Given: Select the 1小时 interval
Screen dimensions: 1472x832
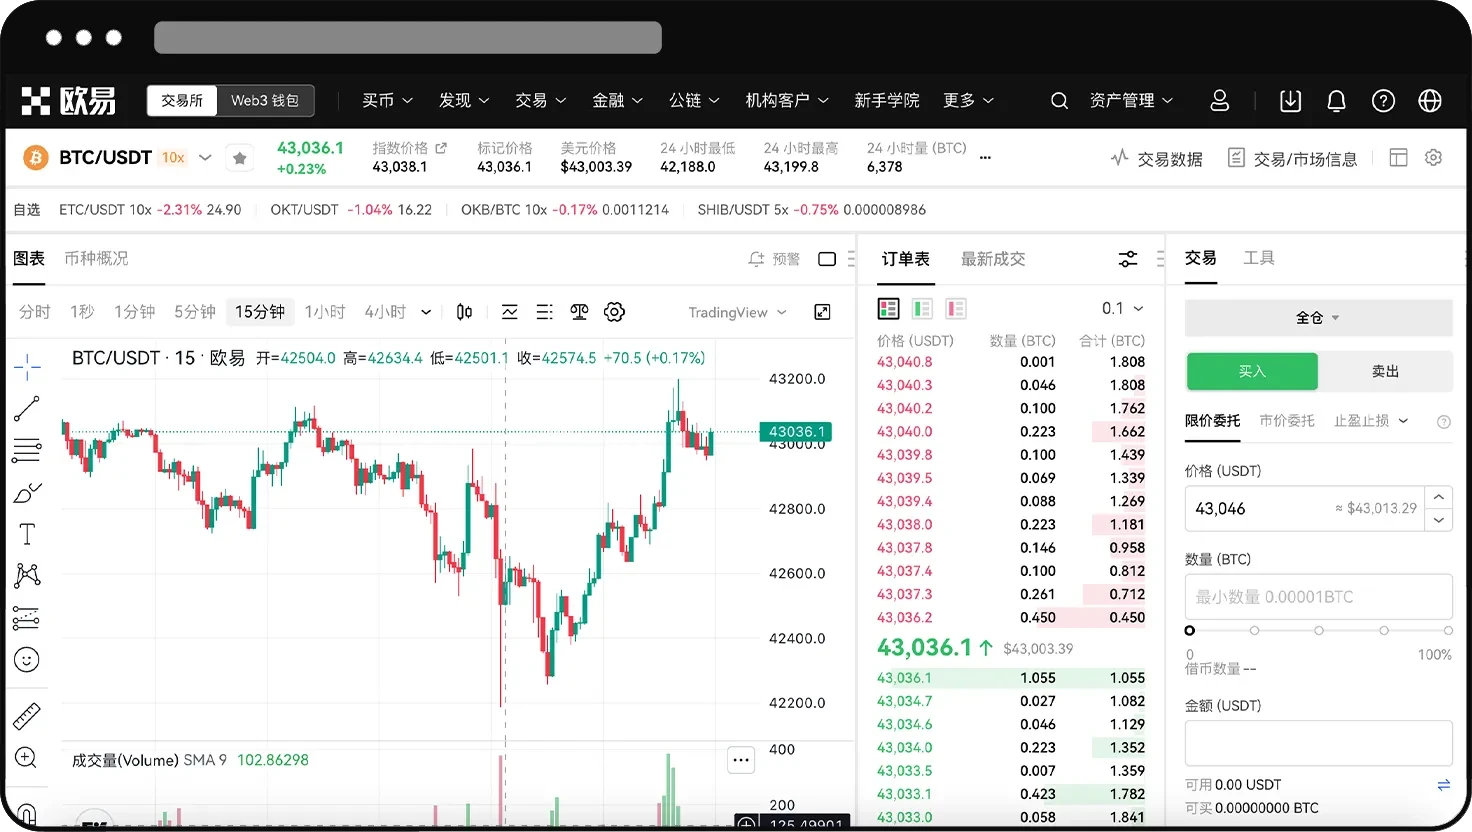Looking at the screenshot, I should [x=325, y=312].
